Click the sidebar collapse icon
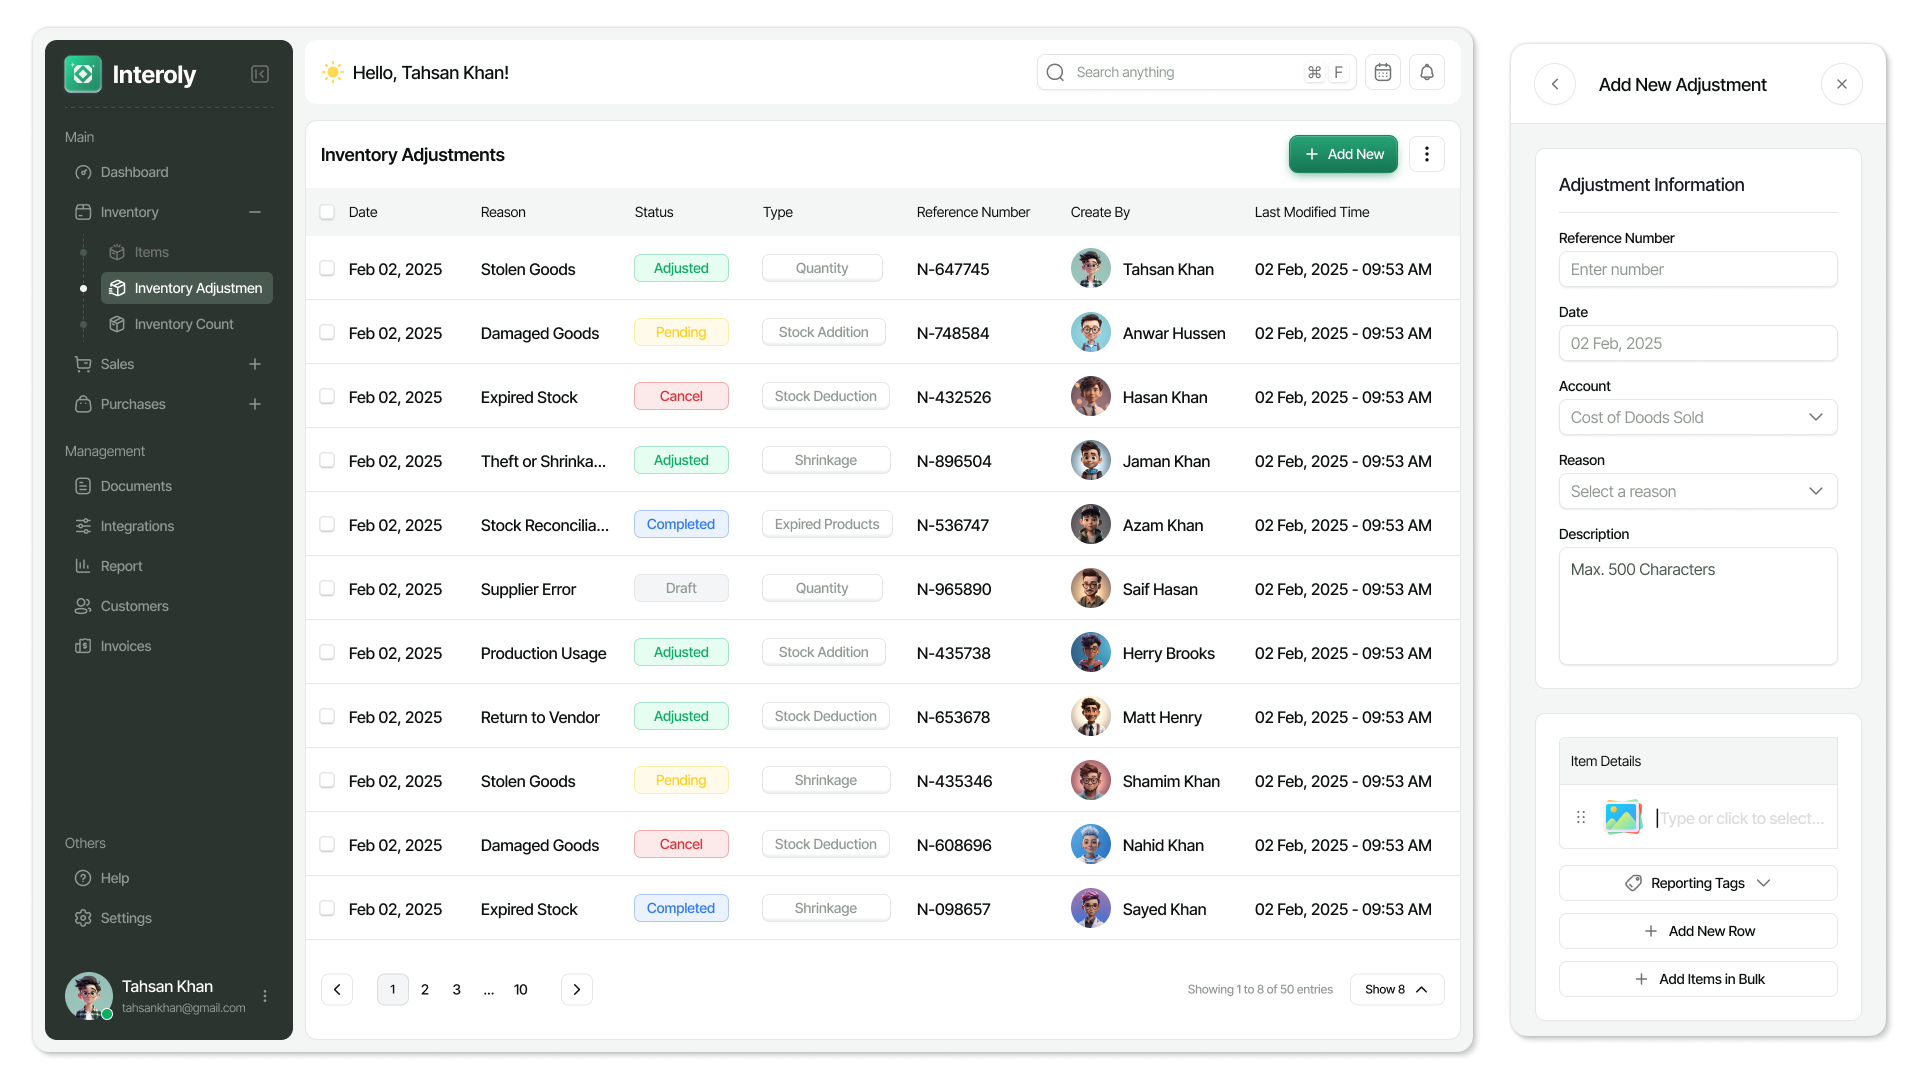The width and height of the screenshot is (1920, 1080). point(260,74)
